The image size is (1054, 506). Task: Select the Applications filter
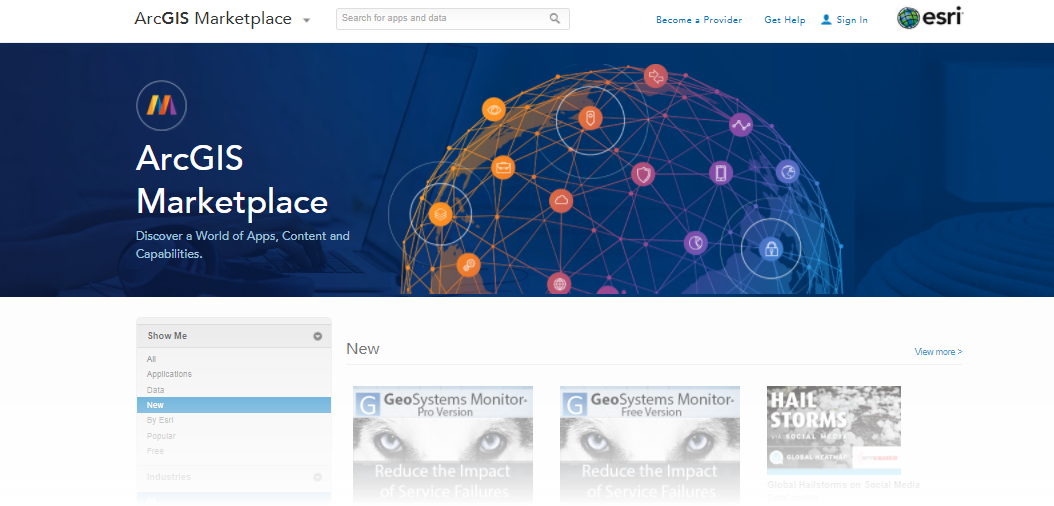[x=169, y=374]
